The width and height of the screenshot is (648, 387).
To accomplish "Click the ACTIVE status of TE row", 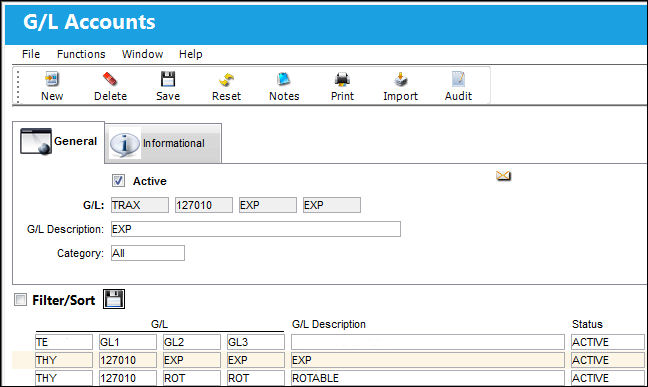I will (x=608, y=342).
